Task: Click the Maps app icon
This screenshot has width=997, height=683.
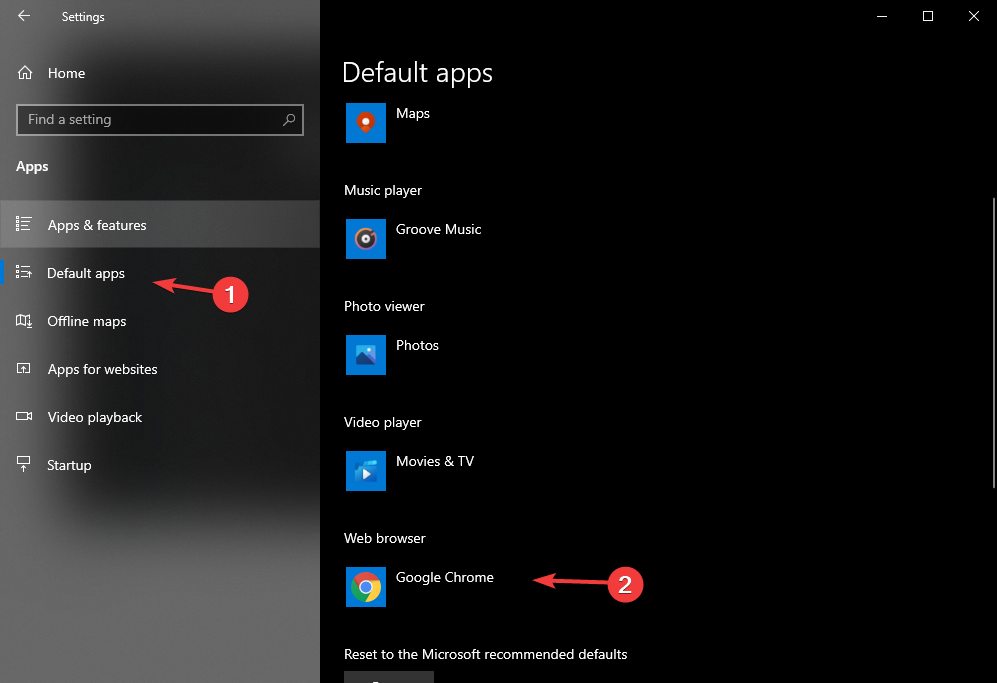Action: click(365, 123)
